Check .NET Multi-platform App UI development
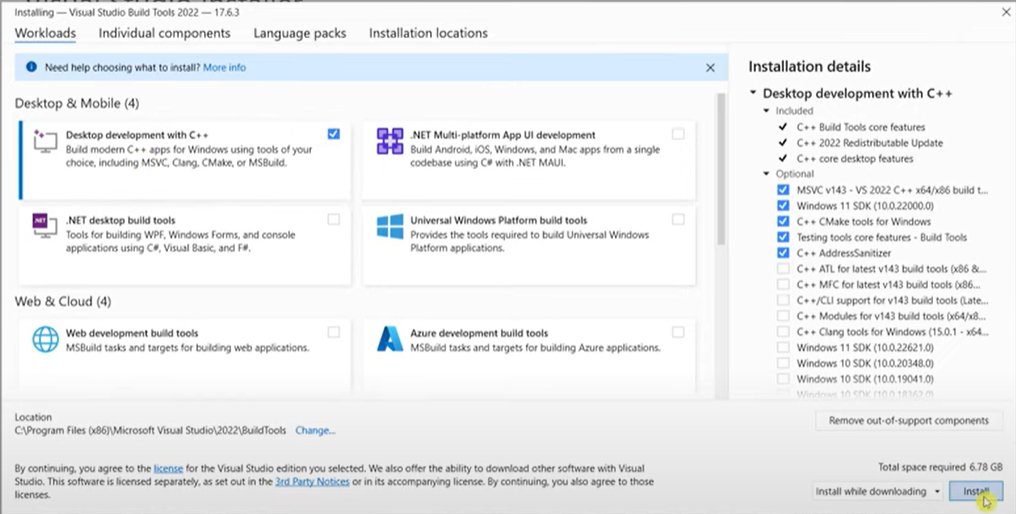The image size is (1016, 514). [x=678, y=134]
